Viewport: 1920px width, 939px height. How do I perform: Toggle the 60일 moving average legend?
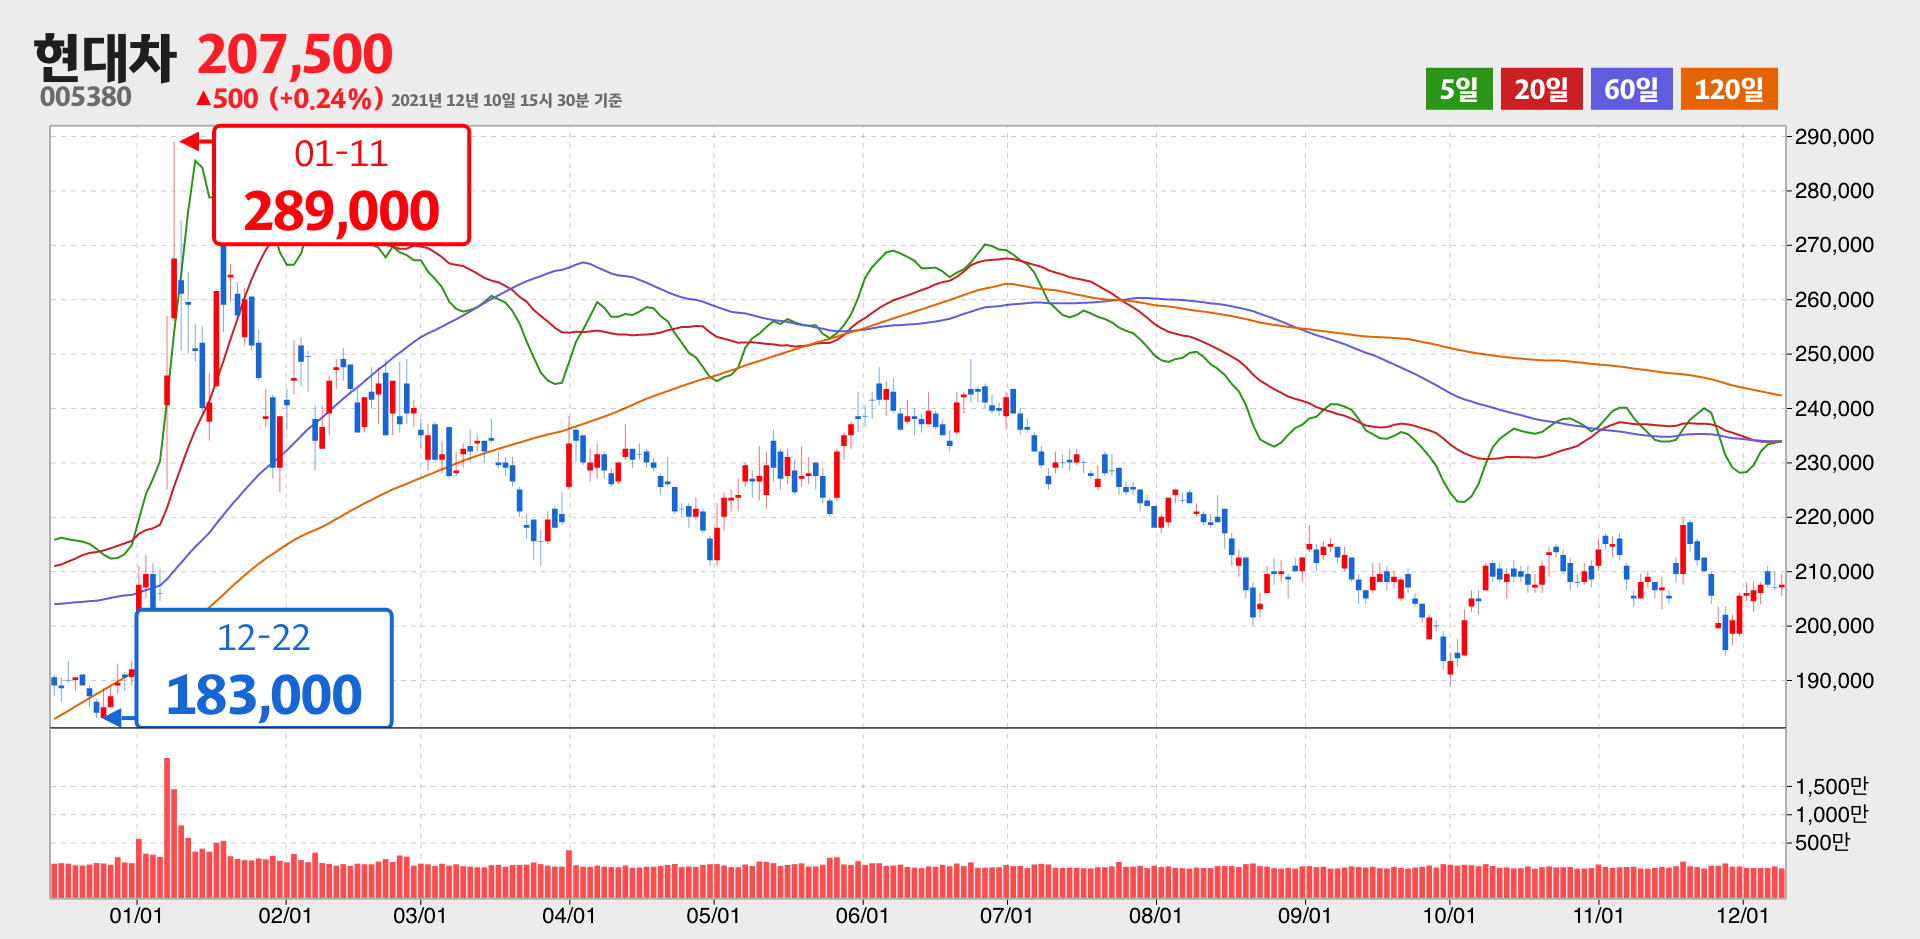[1631, 89]
